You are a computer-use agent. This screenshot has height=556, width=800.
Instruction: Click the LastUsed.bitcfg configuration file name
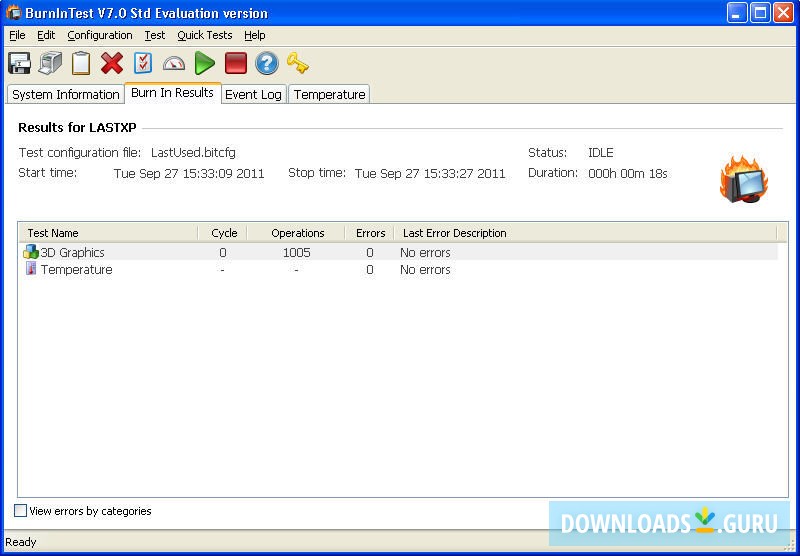click(193, 153)
